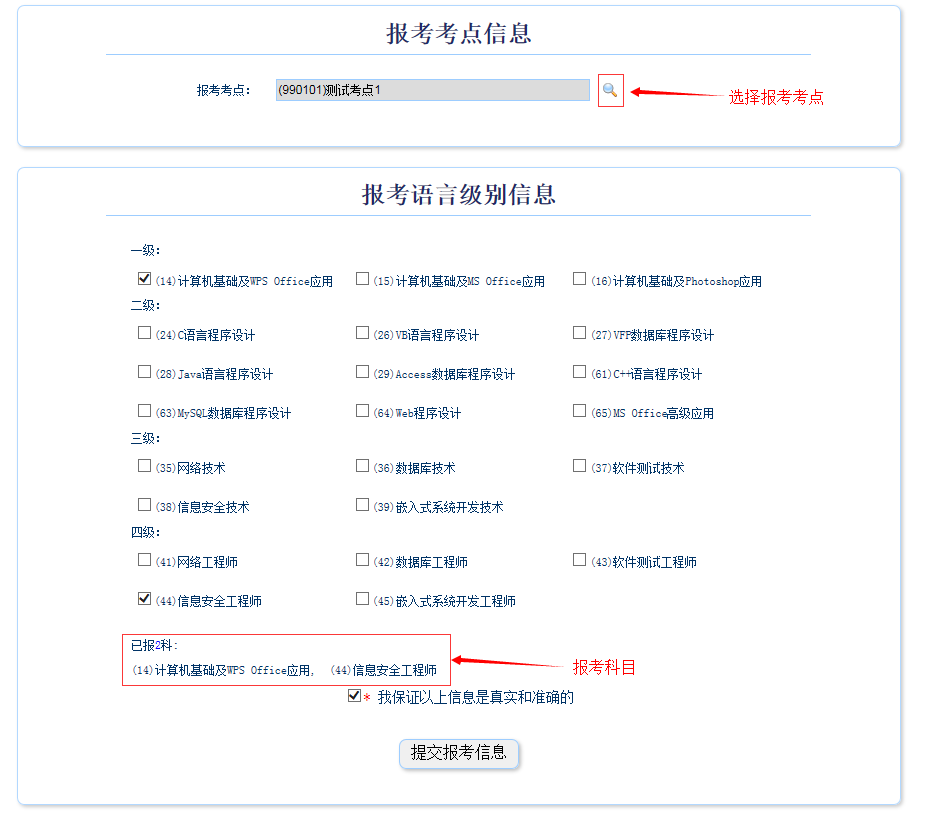Image resolution: width=950 pixels, height=818 pixels.
Task: Check (15) 计算机基础及MS Office应用
Action: pyautogui.click(x=362, y=279)
